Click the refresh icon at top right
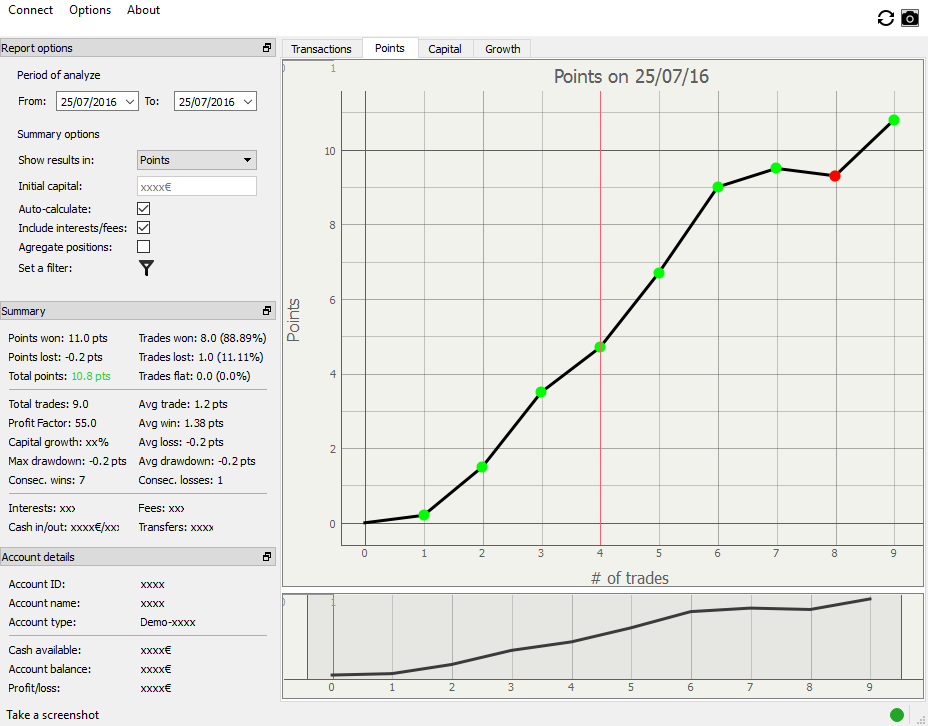Image resolution: width=928 pixels, height=726 pixels. [x=885, y=18]
